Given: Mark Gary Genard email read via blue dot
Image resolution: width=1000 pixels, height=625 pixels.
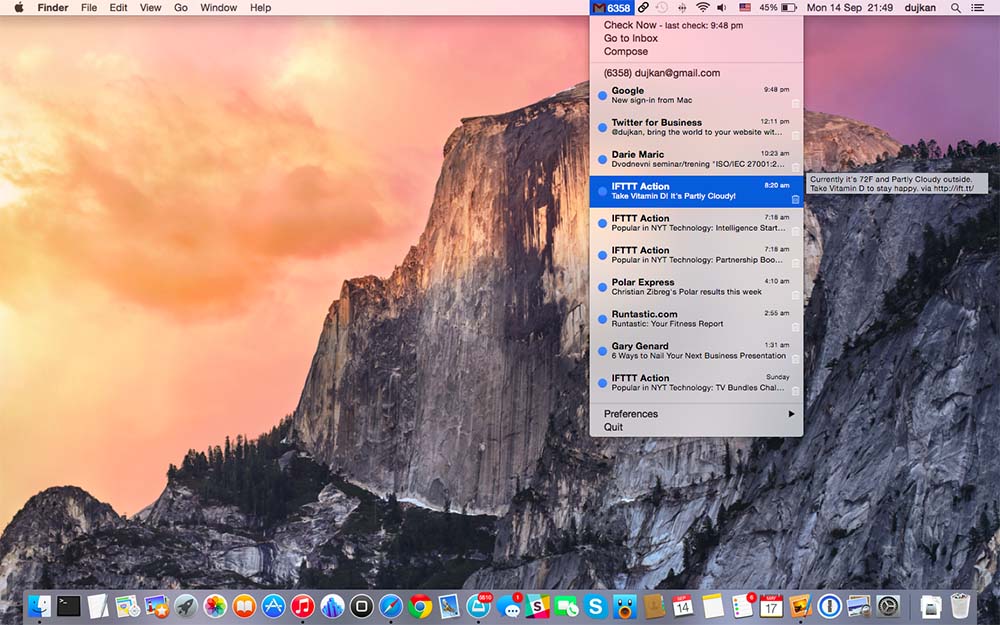Looking at the screenshot, I should click(x=602, y=351).
